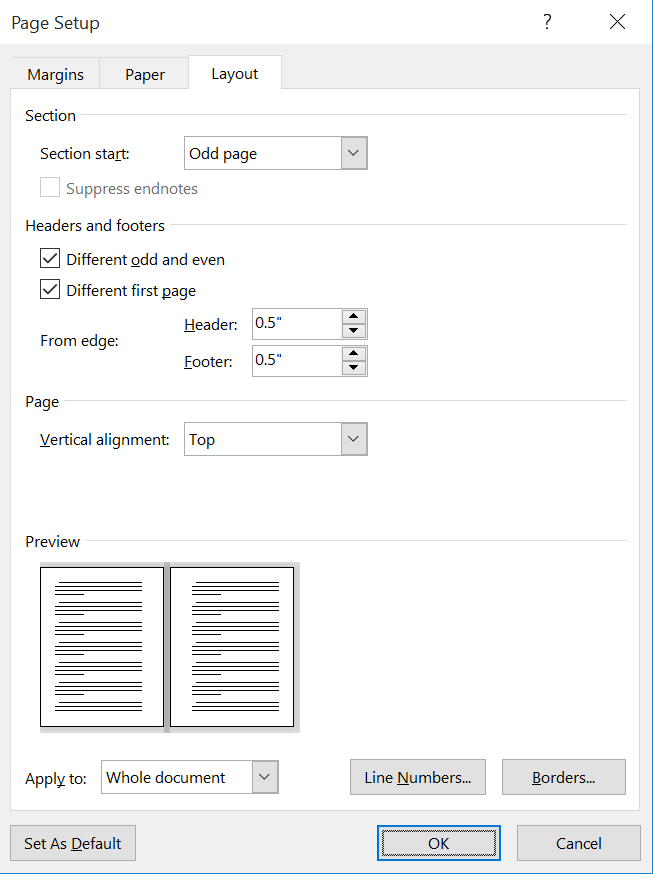
Task: Close the Page Setup dialog
Action: (x=617, y=22)
